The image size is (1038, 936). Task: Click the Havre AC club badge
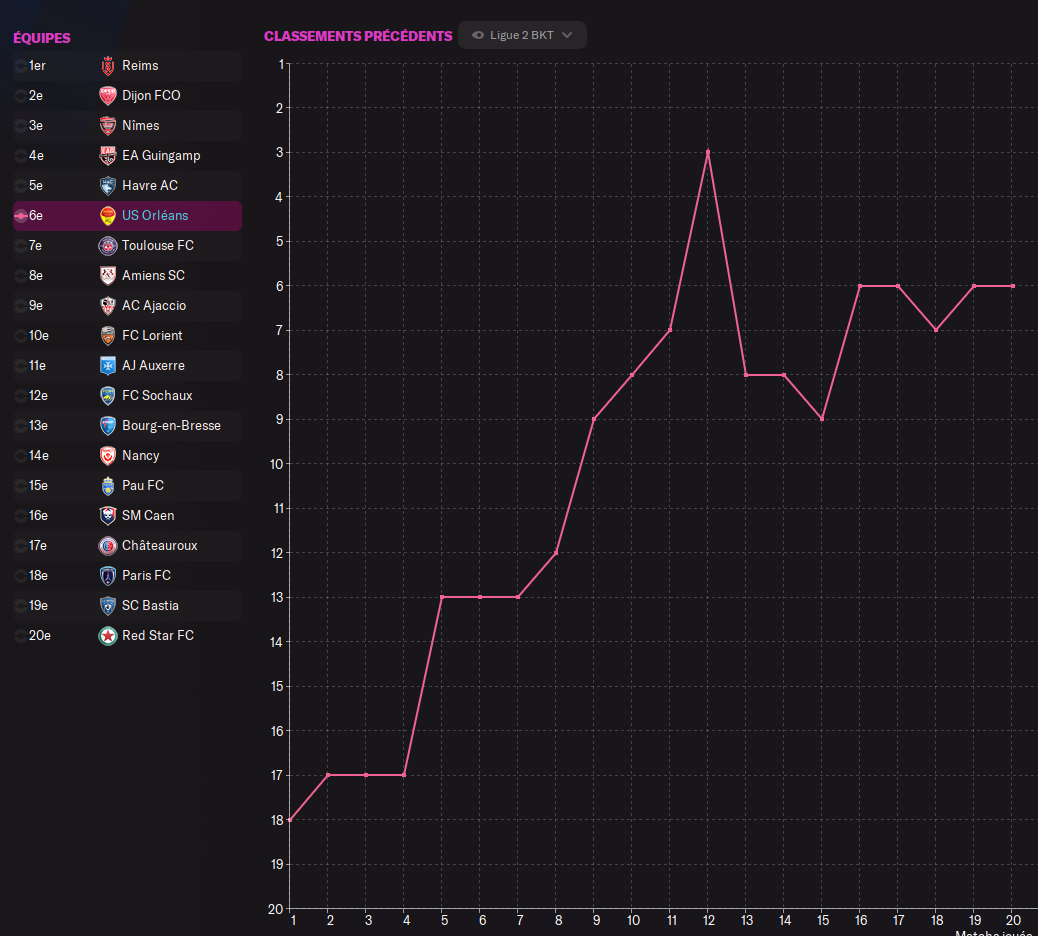[107, 185]
